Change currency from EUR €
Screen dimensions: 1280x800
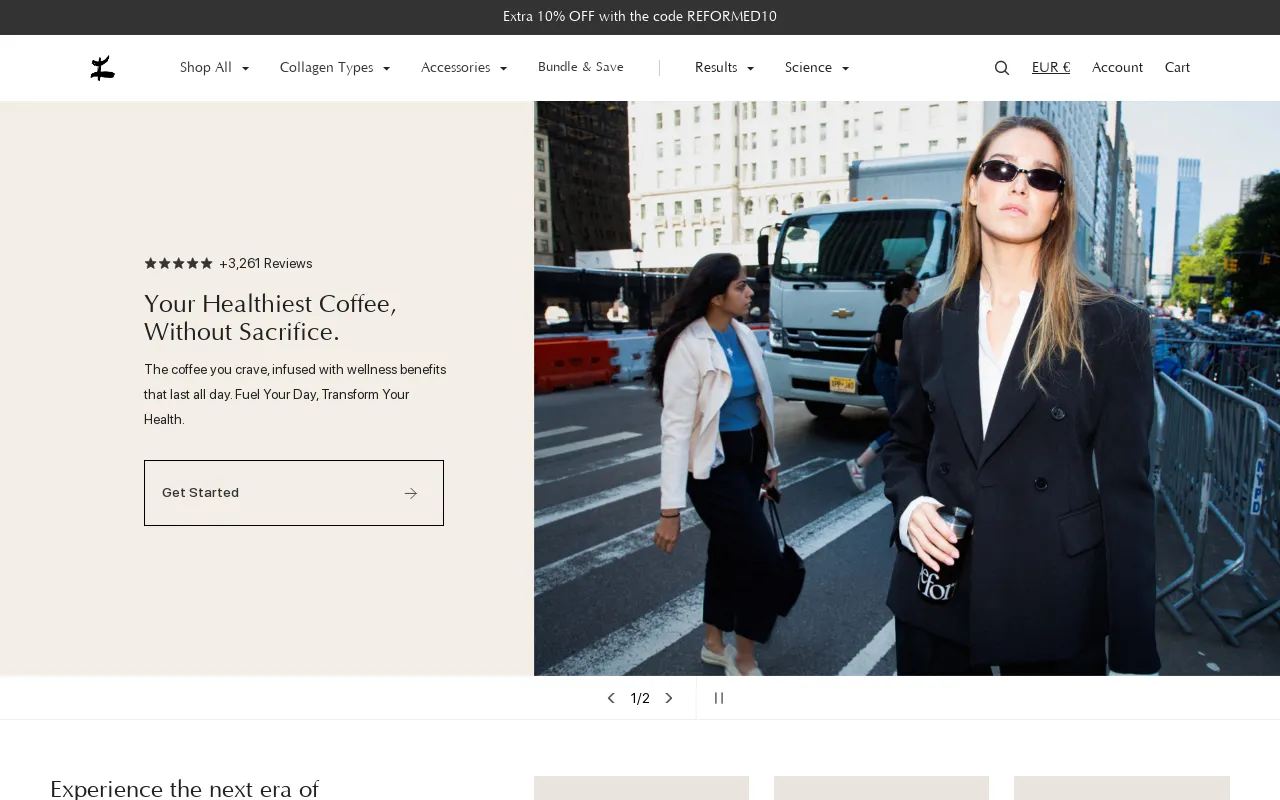[x=1050, y=68]
